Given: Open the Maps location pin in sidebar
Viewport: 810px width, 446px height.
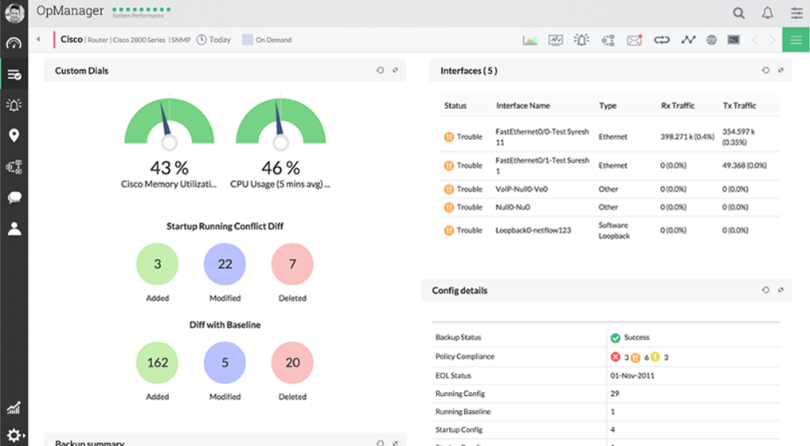Looking at the screenshot, I should point(14,136).
